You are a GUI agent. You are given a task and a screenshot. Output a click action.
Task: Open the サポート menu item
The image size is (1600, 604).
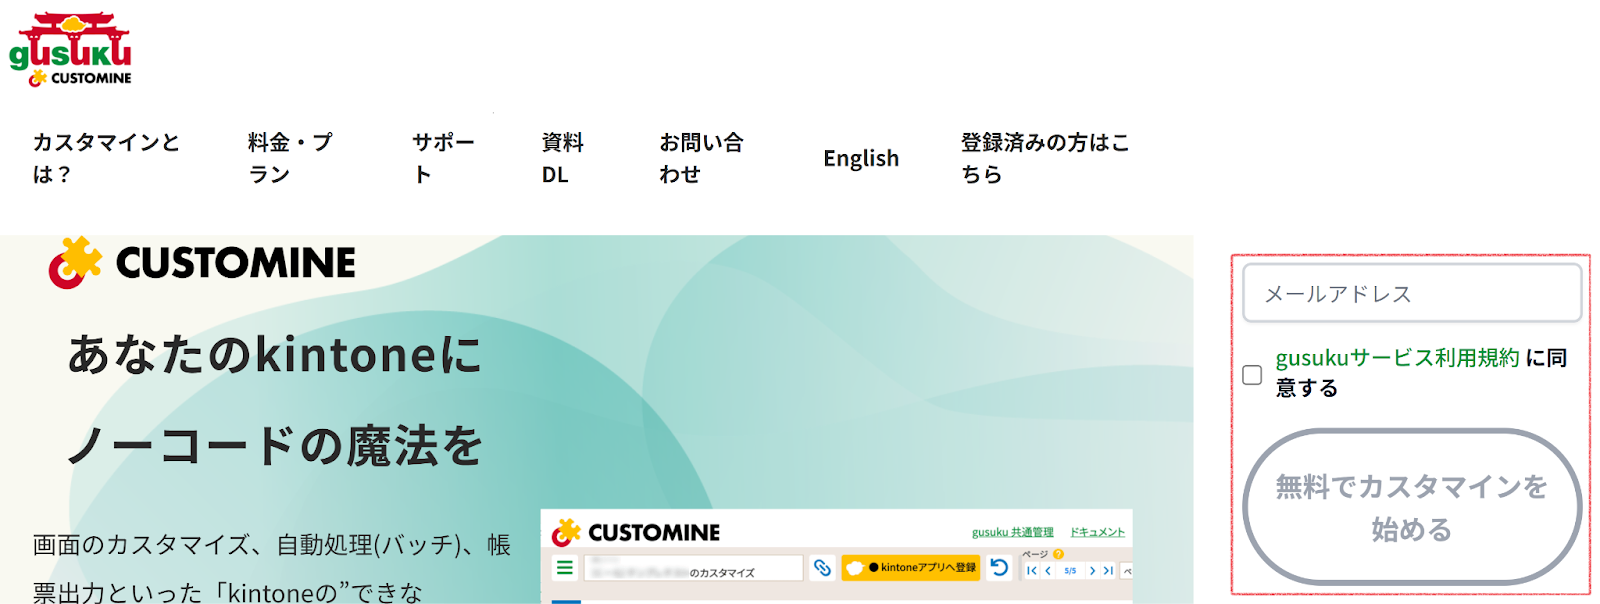tap(443, 158)
